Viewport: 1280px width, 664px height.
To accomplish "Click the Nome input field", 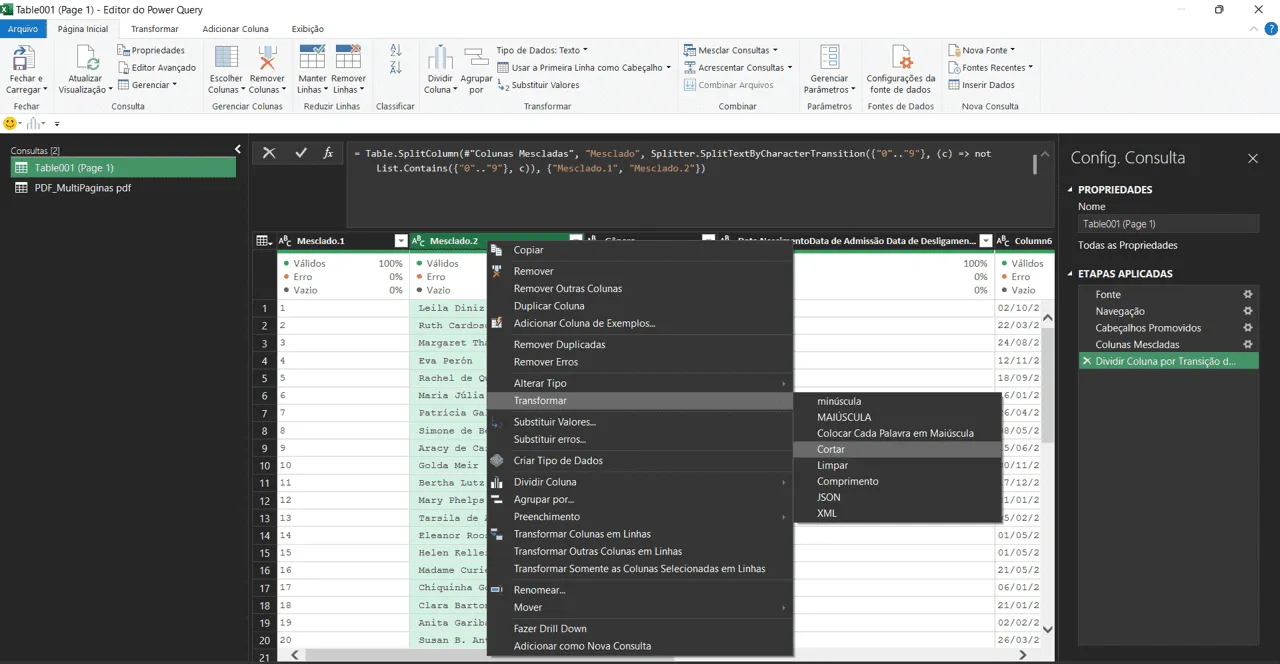I will coord(1167,224).
